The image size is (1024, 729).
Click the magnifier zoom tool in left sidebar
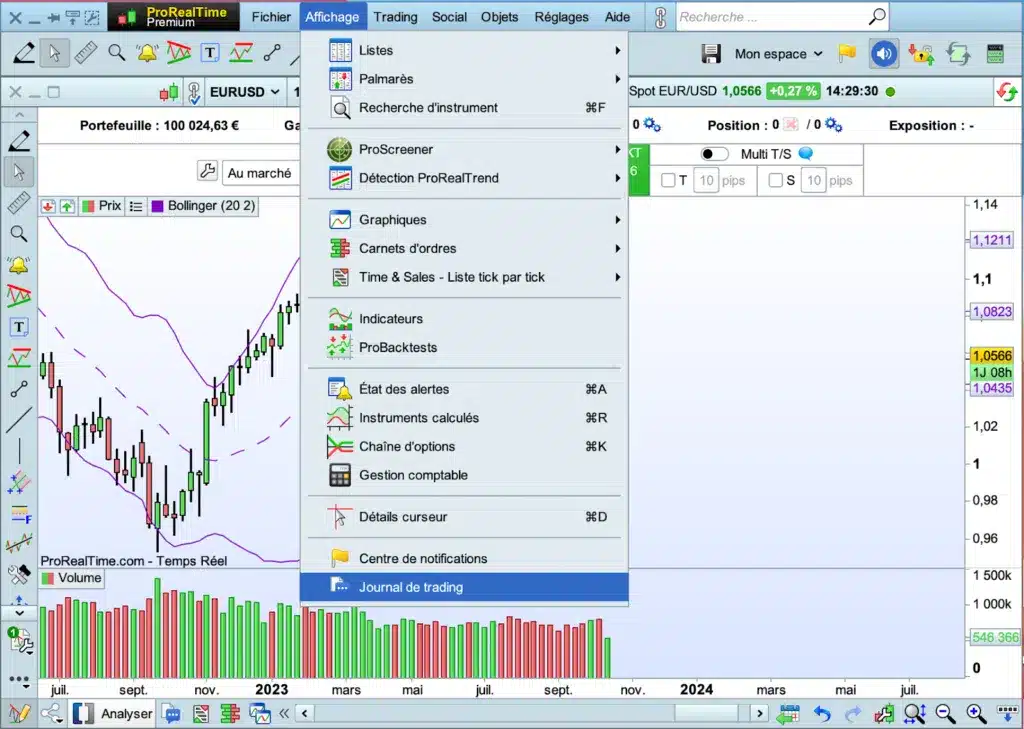tap(18, 234)
